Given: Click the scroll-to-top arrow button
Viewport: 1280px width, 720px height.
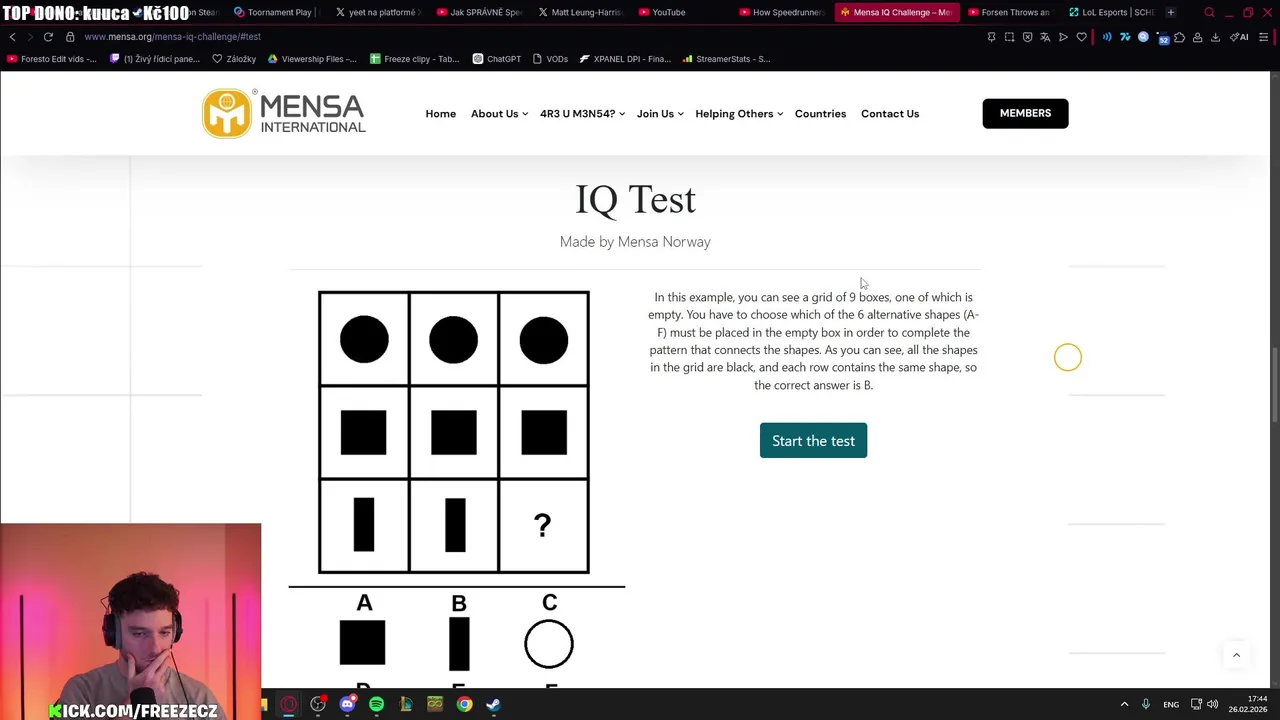Looking at the screenshot, I should click(1236, 655).
